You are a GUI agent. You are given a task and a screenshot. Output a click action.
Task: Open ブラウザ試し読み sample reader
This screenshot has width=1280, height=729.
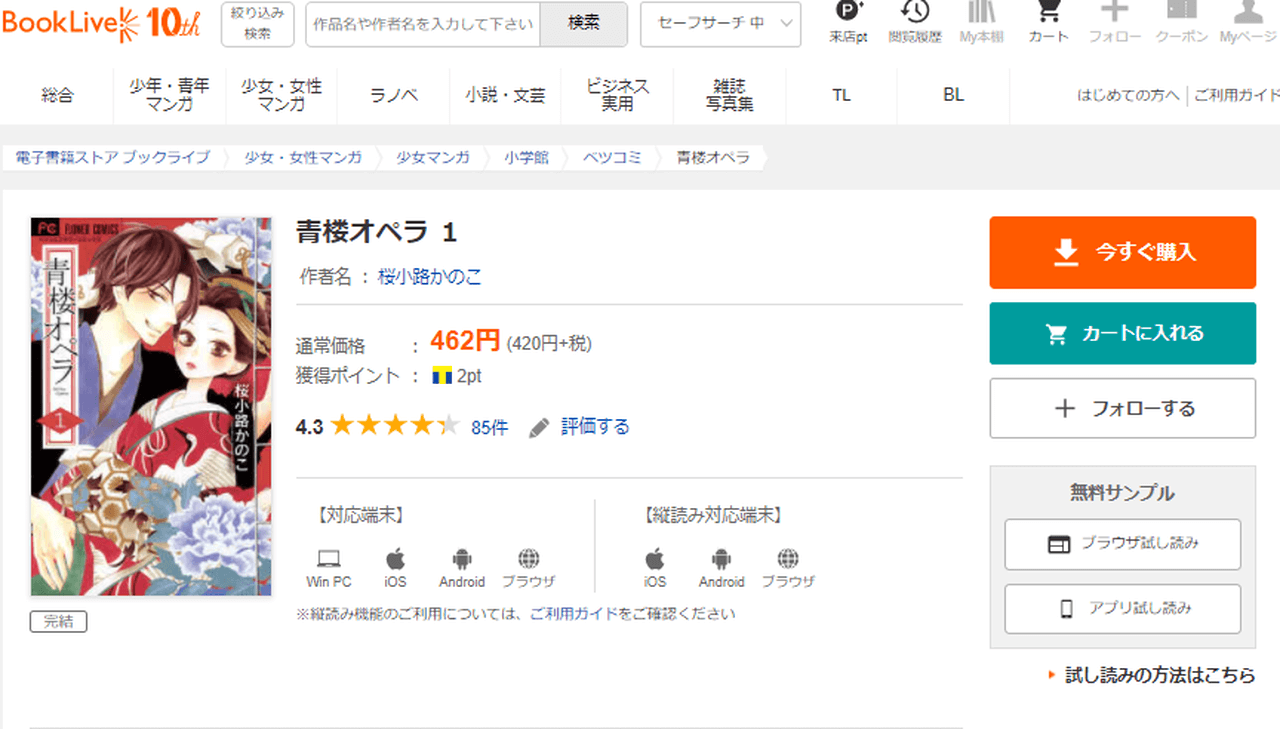pyautogui.click(x=1122, y=544)
